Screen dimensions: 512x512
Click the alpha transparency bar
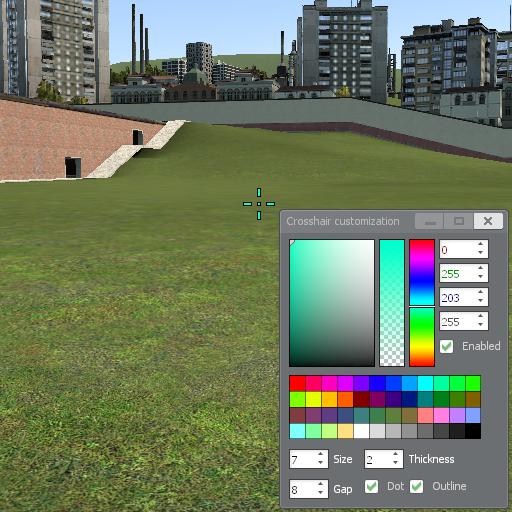coord(392,303)
